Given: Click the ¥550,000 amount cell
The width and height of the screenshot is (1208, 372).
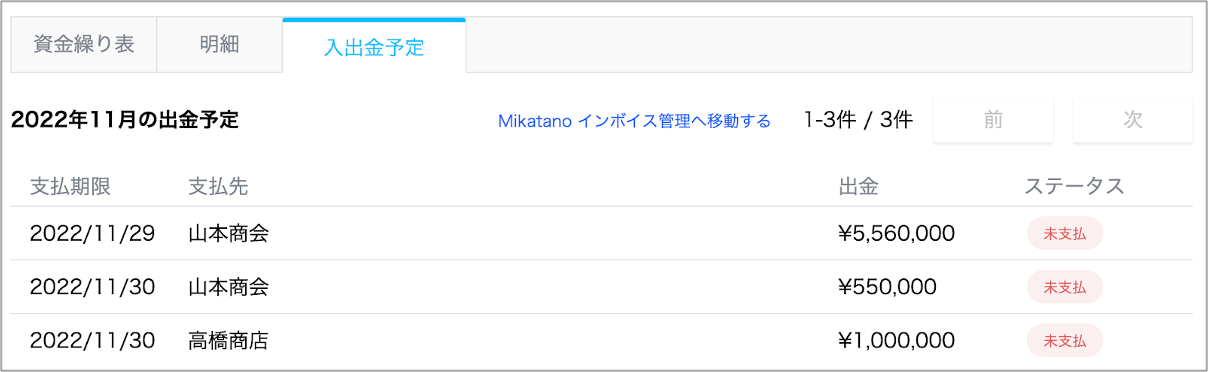Looking at the screenshot, I should pyautogui.click(x=887, y=287).
